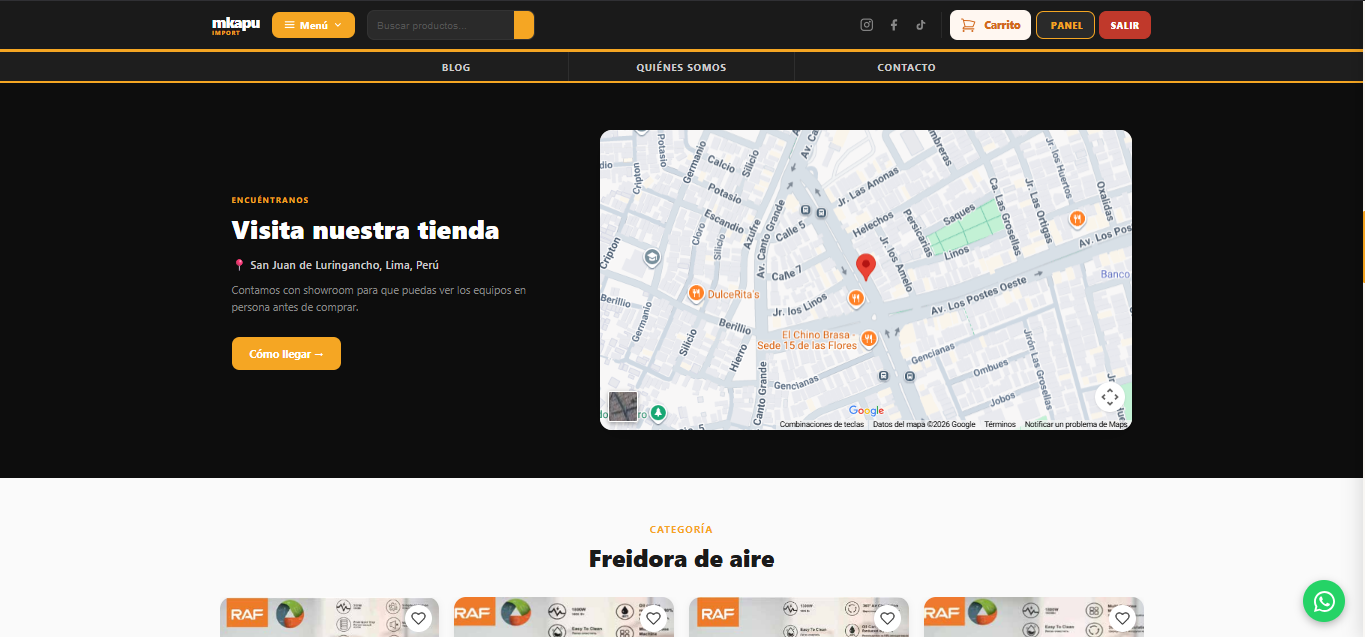Select DulceRita's restaurant marker on map

[x=697, y=294]
